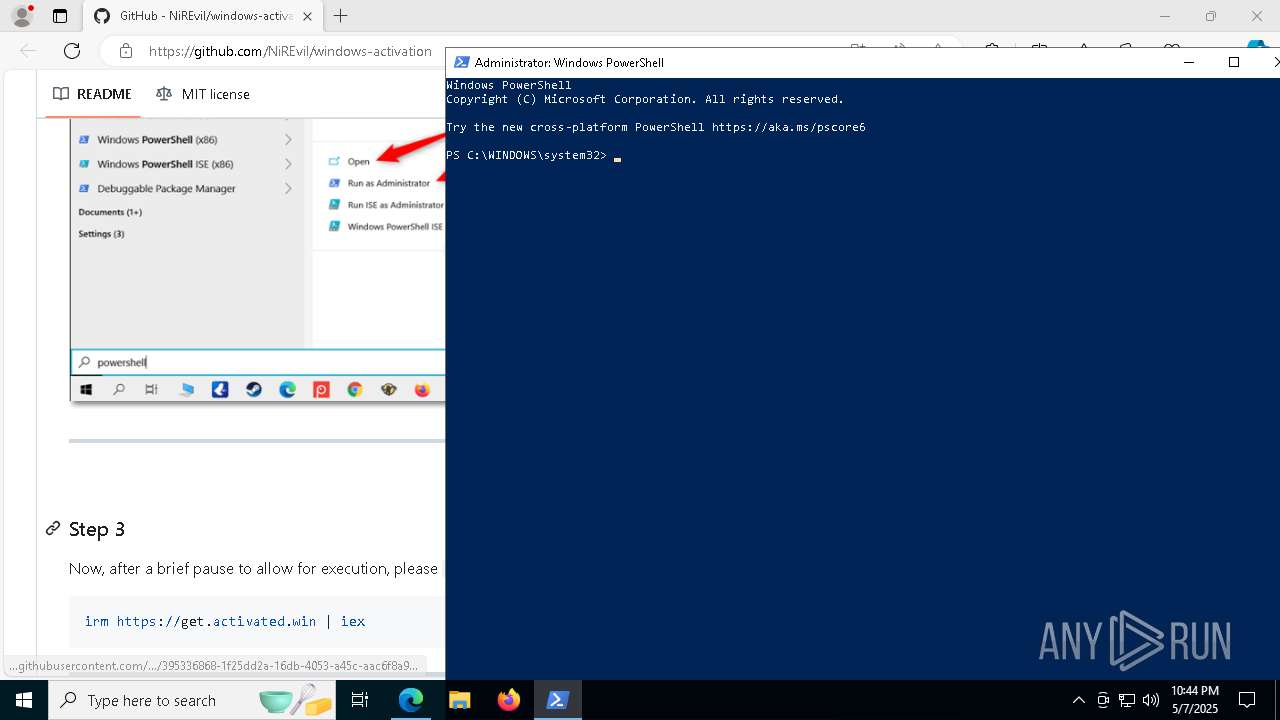Close the GitHub browser tab
Viewport: 1280px width, 720px height.
[x=307, y=16]
